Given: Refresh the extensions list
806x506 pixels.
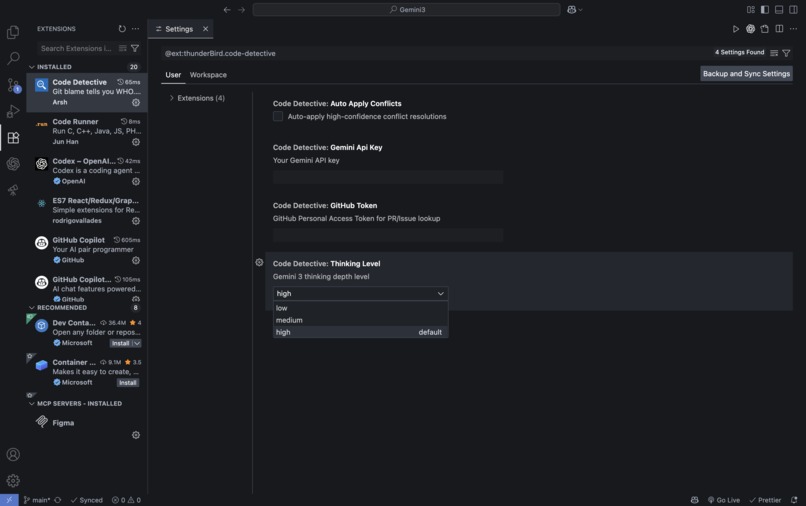Looking at the screenshot, I should (122, 29).
